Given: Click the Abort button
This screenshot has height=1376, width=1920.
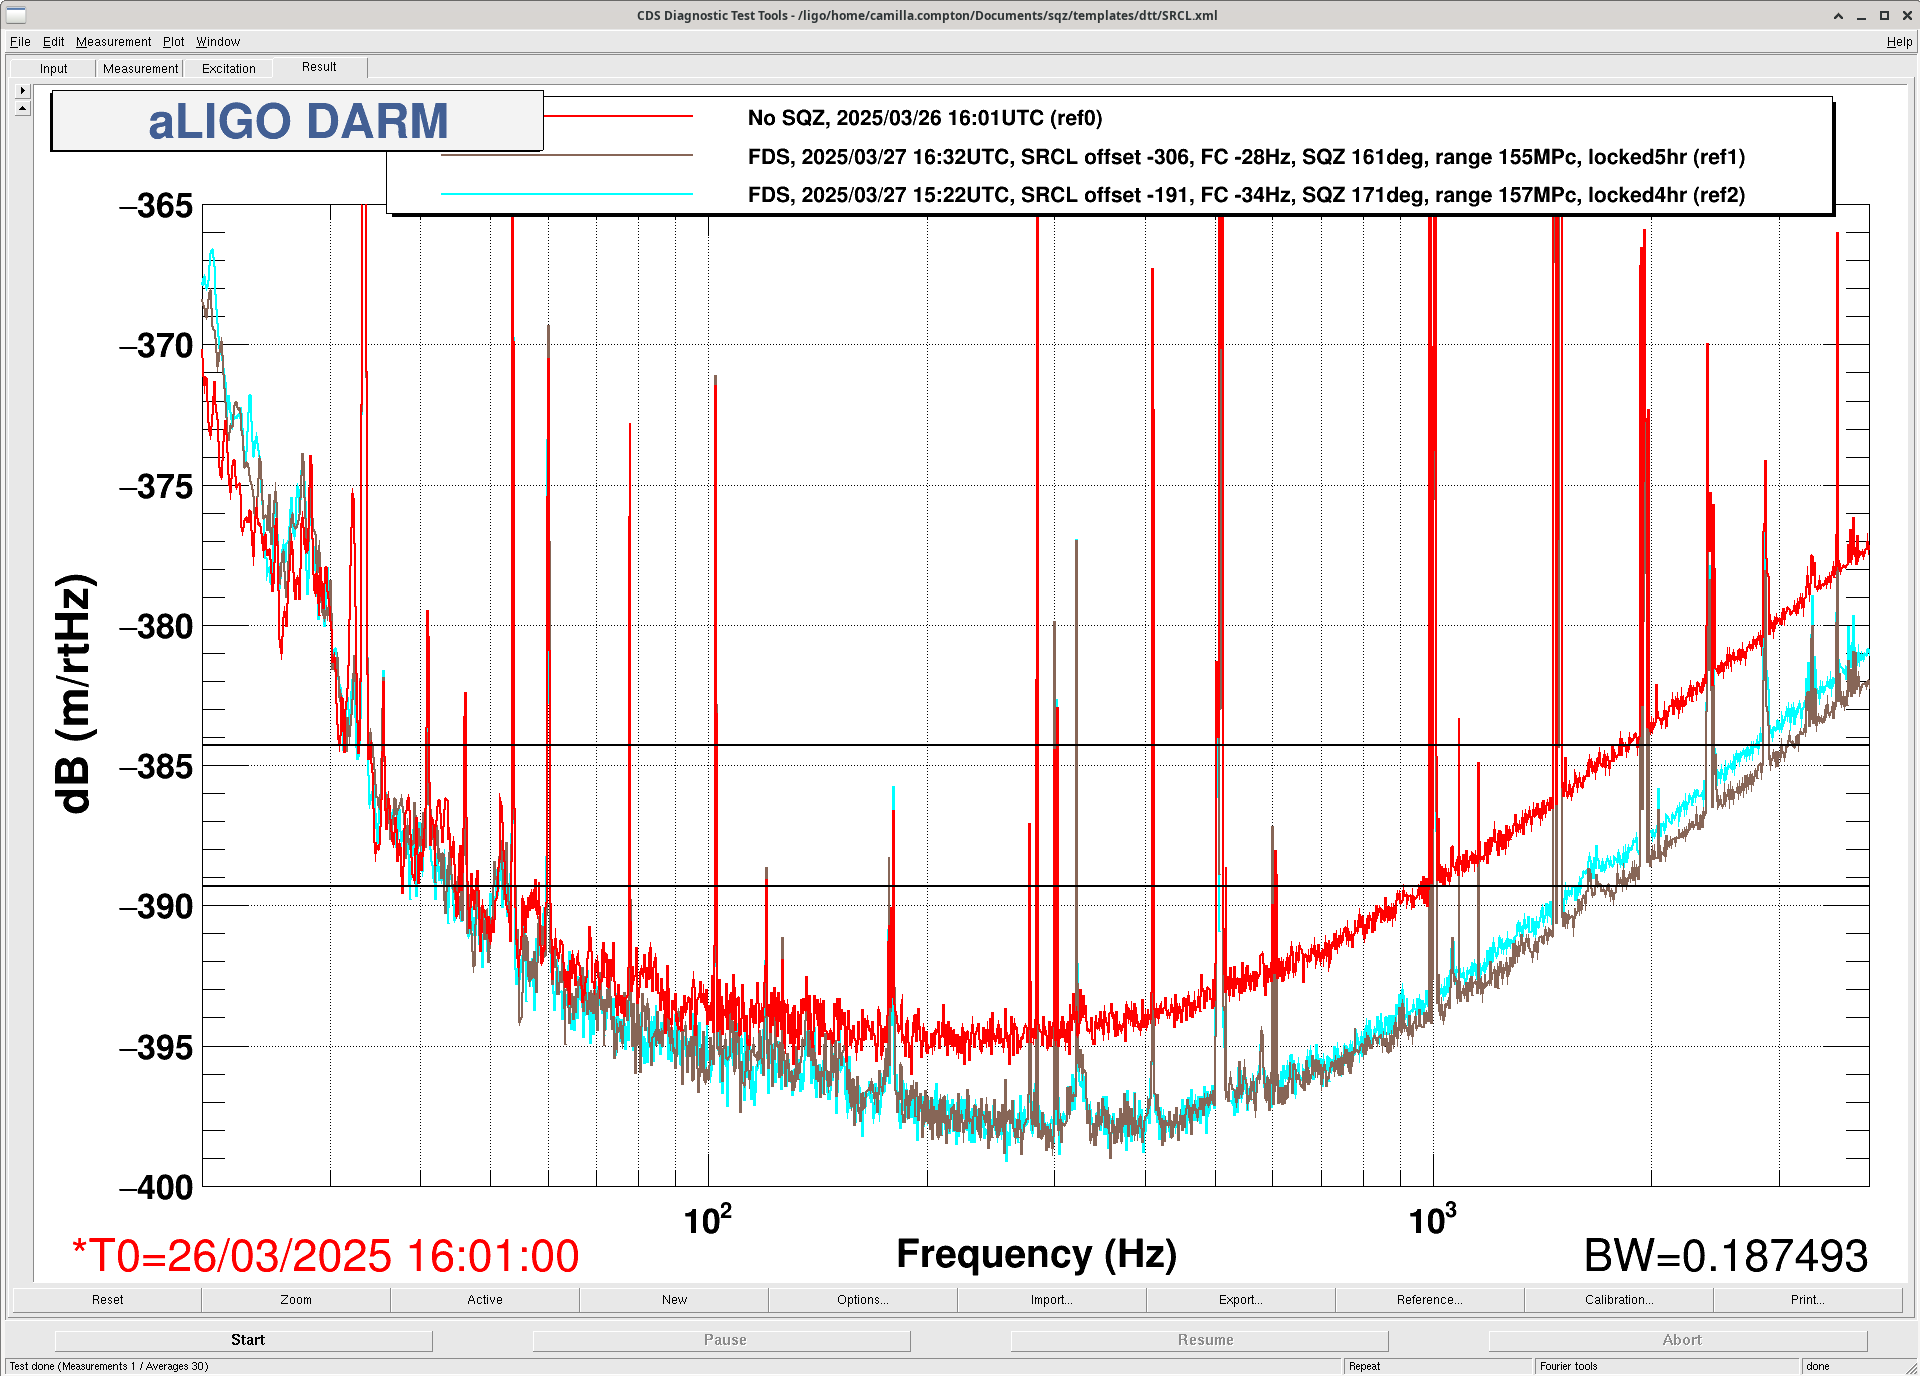Looking at the screenshot, I should [1678, 1340].
